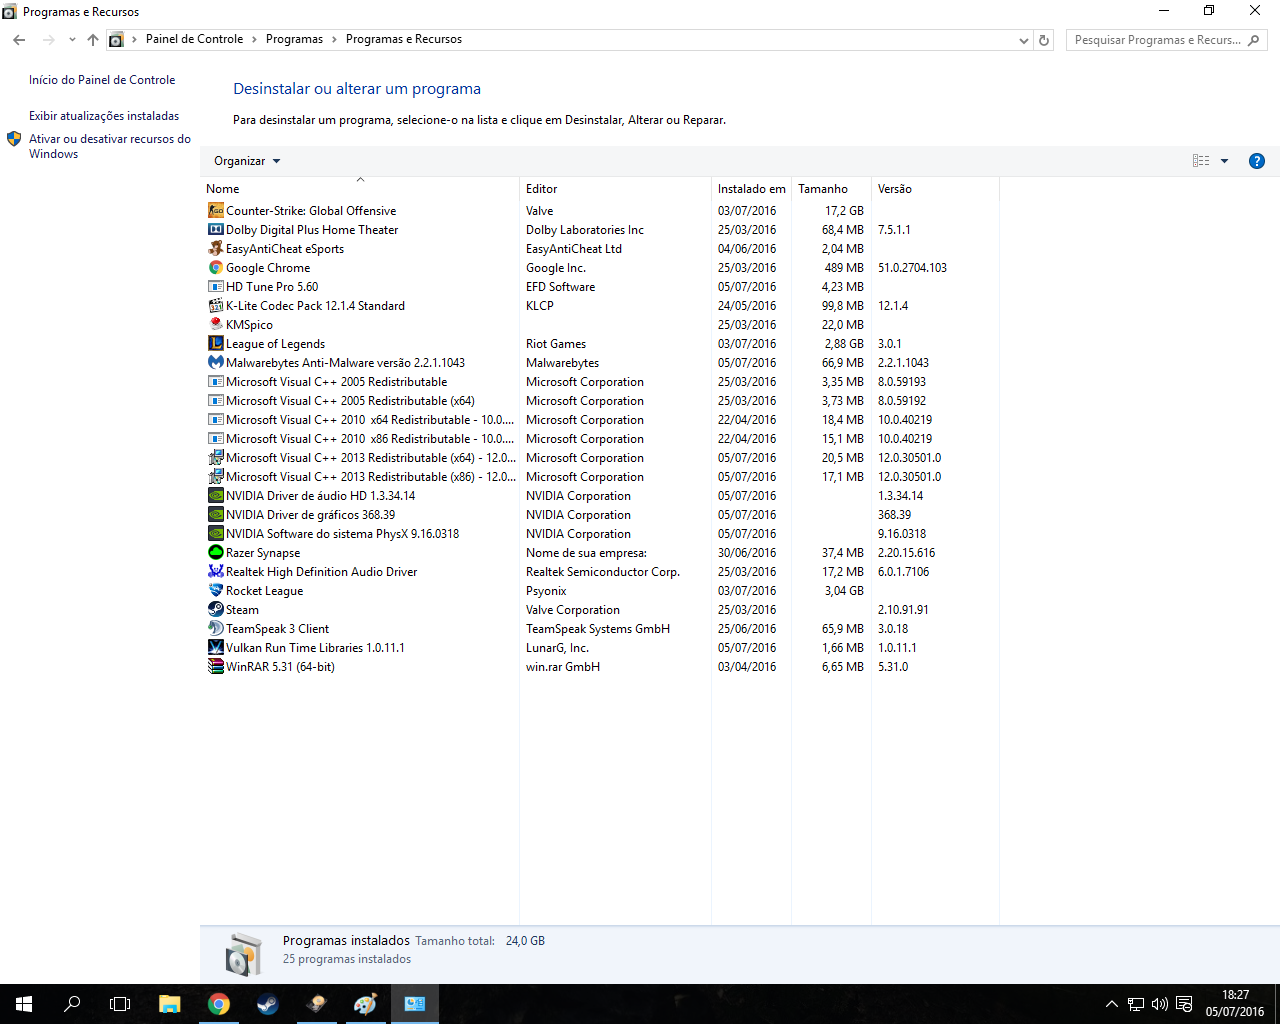This screenshot has width=1280, height=1024.
Task: Click the Steam icon in program list
Action: click(215, 610)
